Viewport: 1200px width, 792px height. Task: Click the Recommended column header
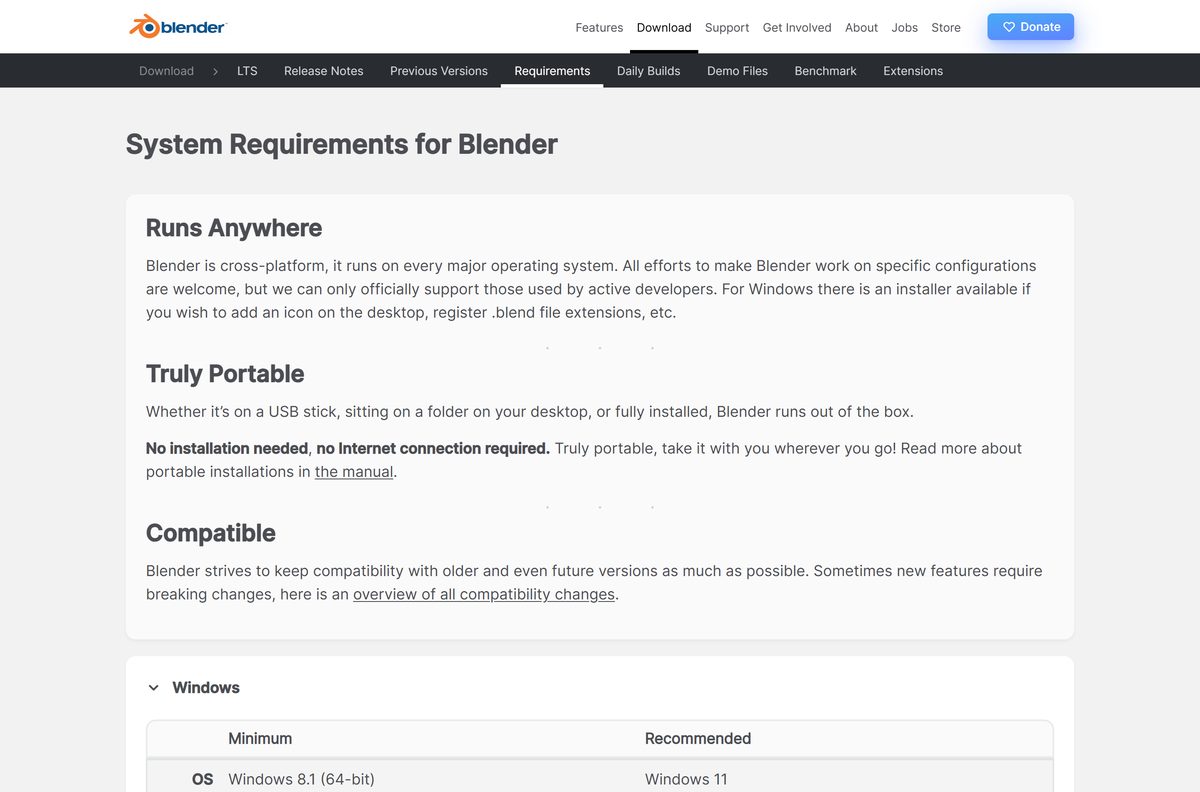698,739
